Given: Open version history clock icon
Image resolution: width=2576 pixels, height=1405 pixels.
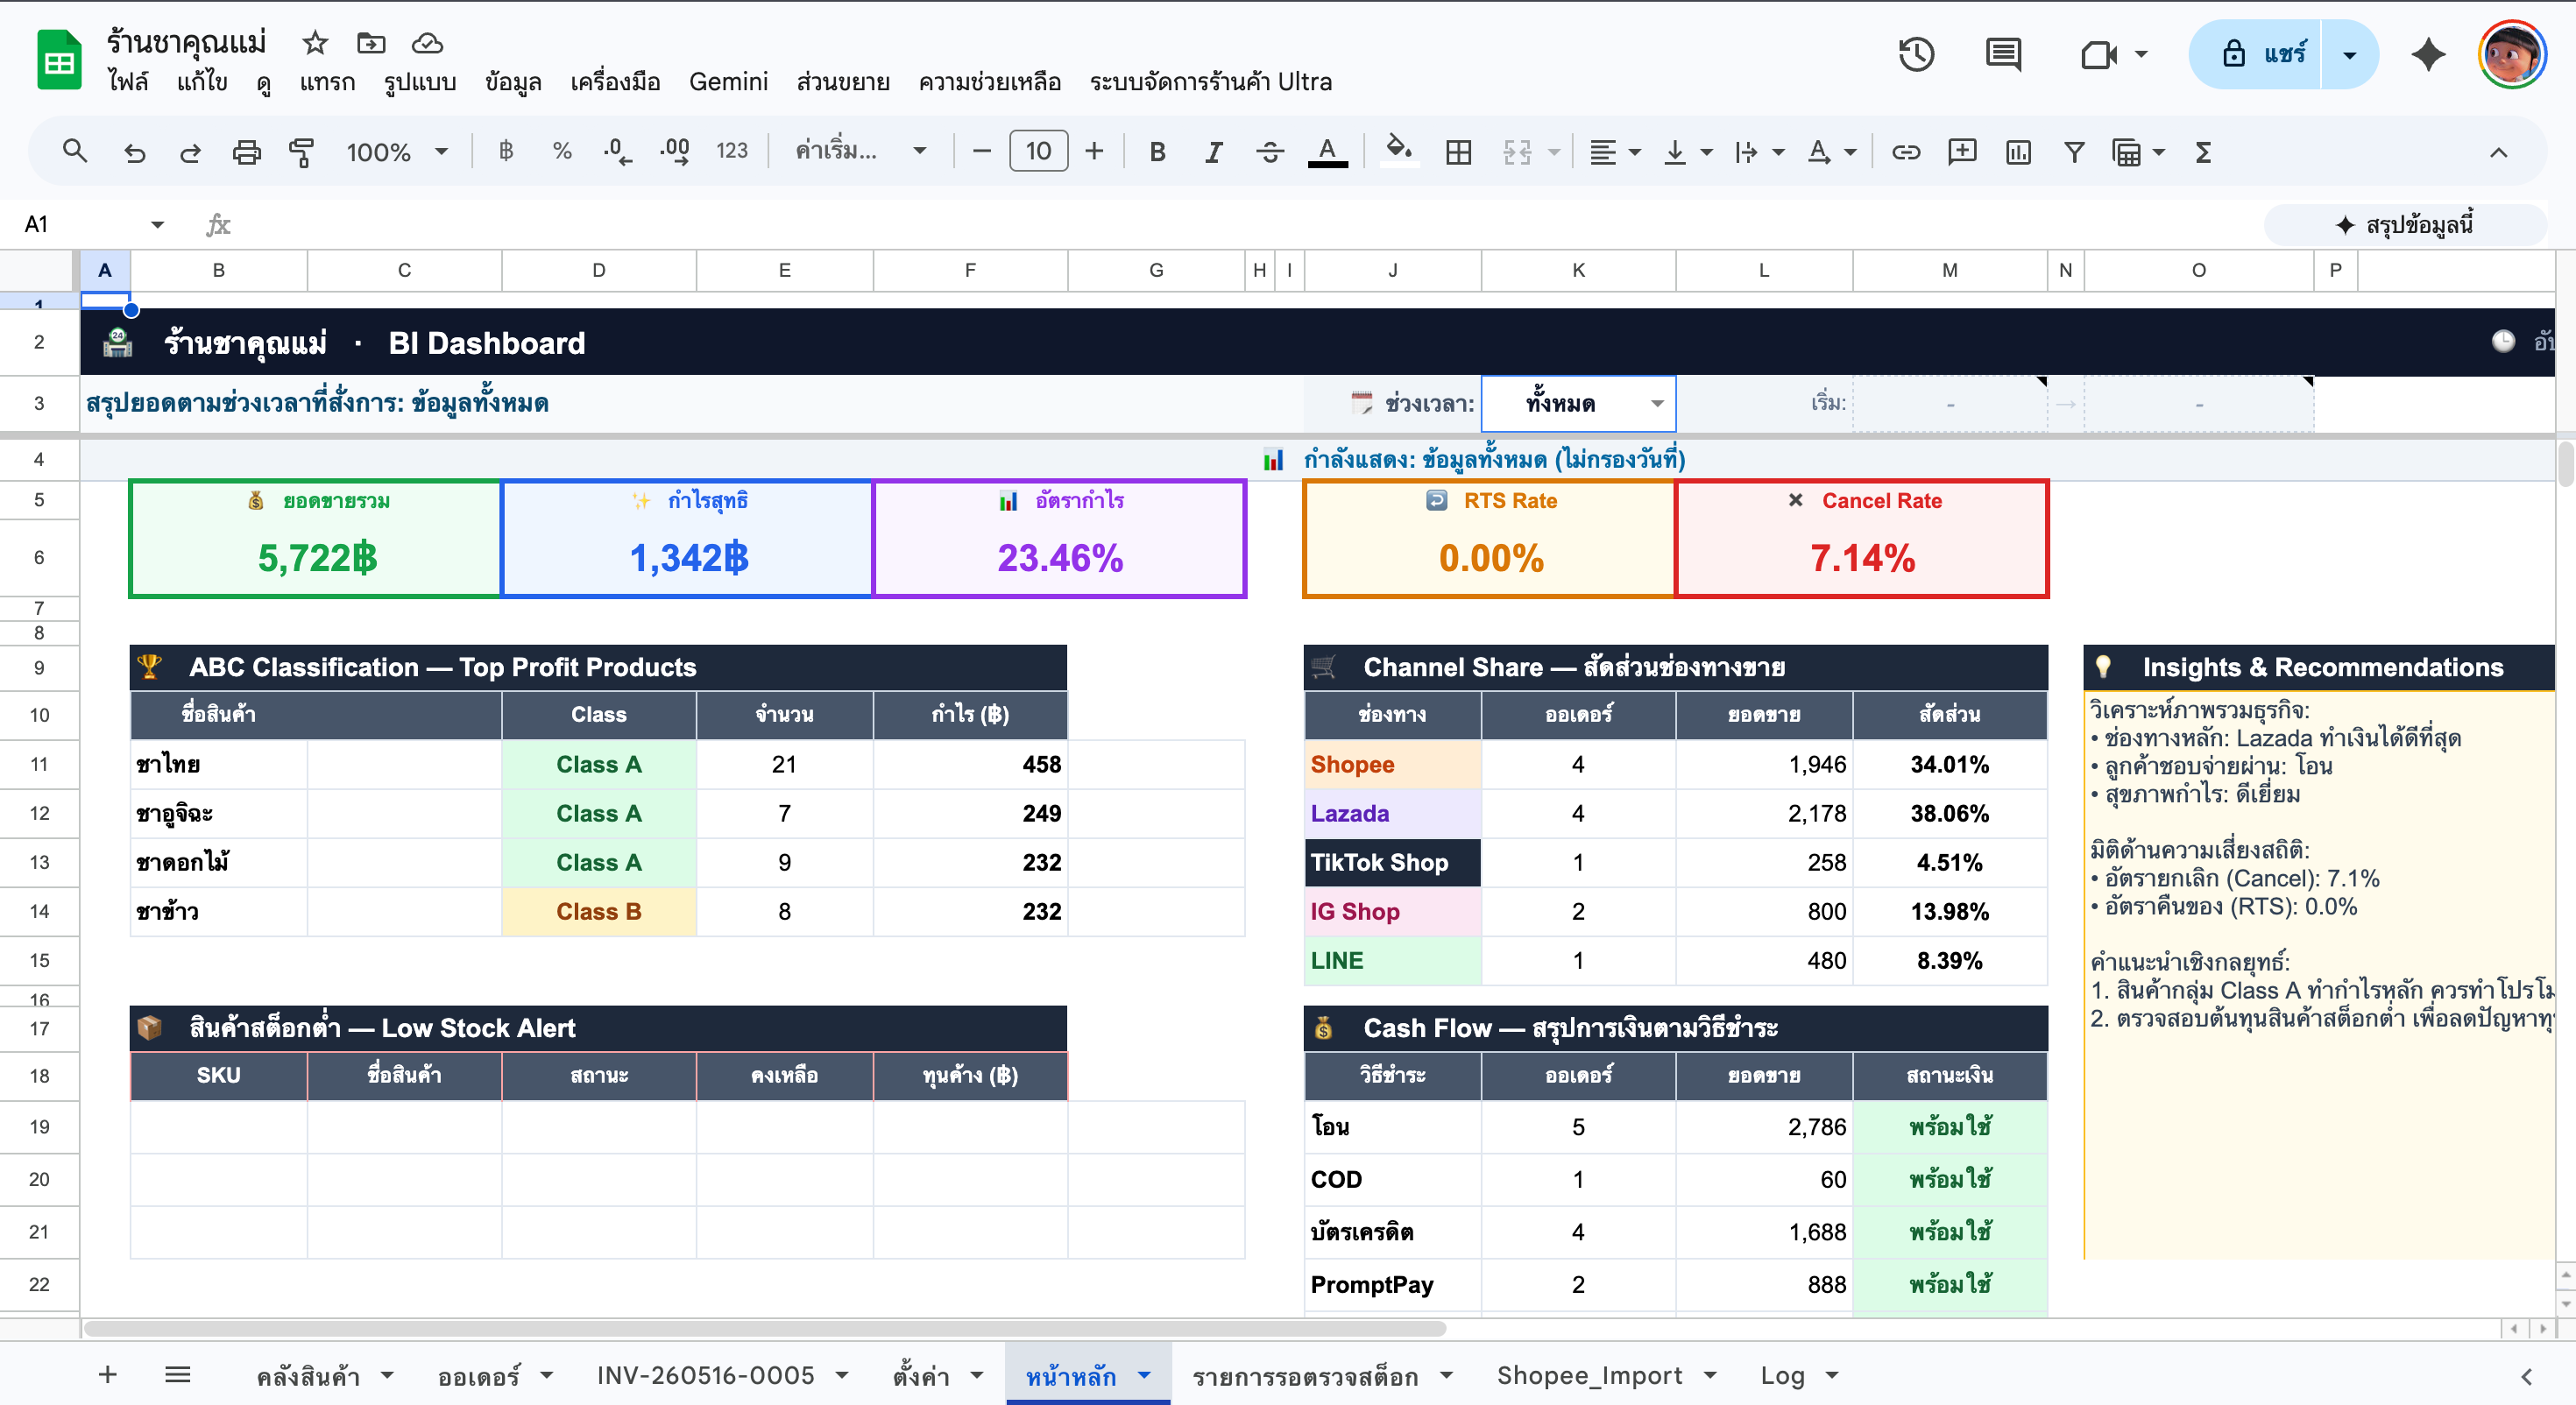Looking at the screenshot, I should [x=1916, y=54].
